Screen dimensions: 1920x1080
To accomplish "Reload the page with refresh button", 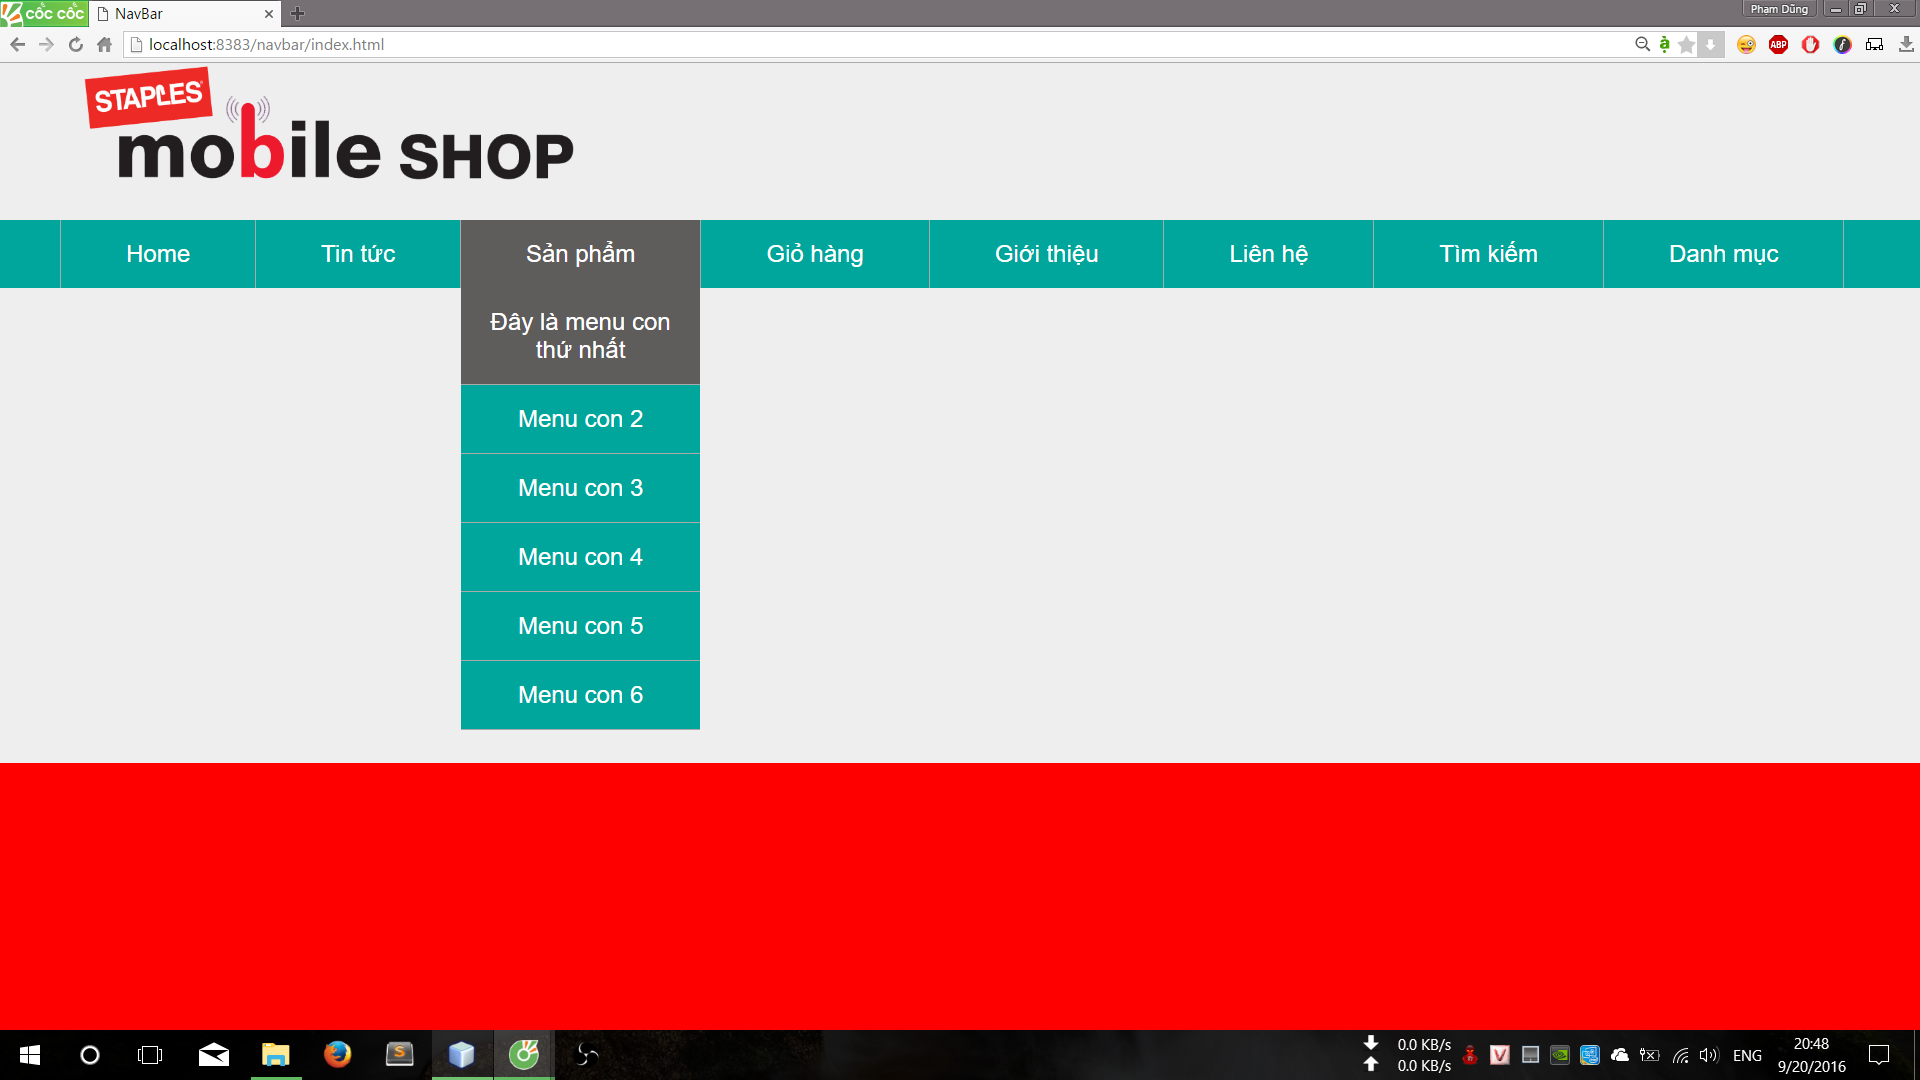I will 75,44.
